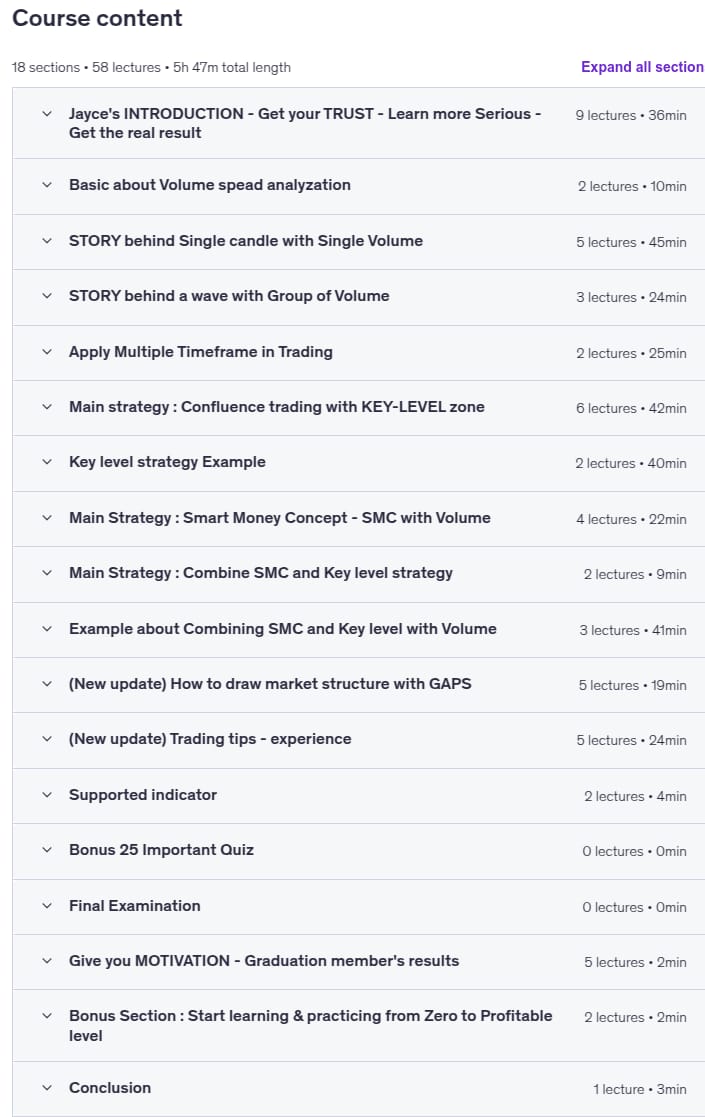Image resolution: width=705 pixels, height=1117 pixels.
Task: Open Confluence trading with KEY-LEVEL zone chevron
Action: (x=47, y=407)
